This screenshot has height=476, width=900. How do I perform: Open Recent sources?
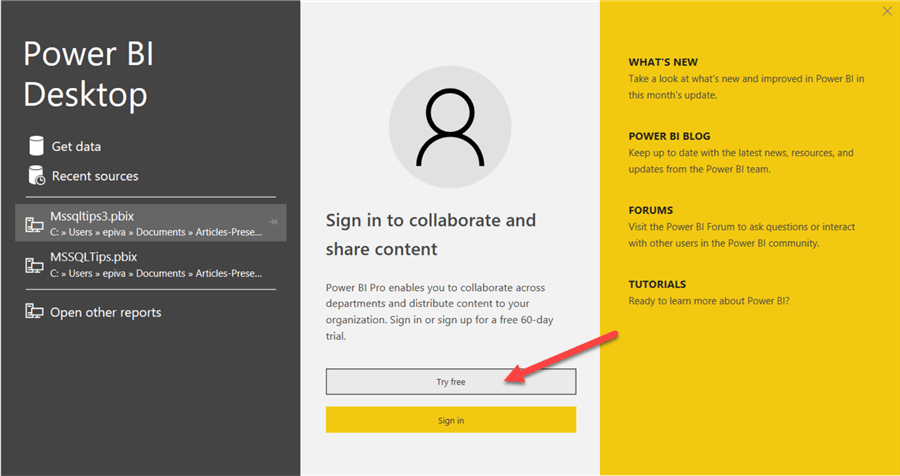(95, 176)
